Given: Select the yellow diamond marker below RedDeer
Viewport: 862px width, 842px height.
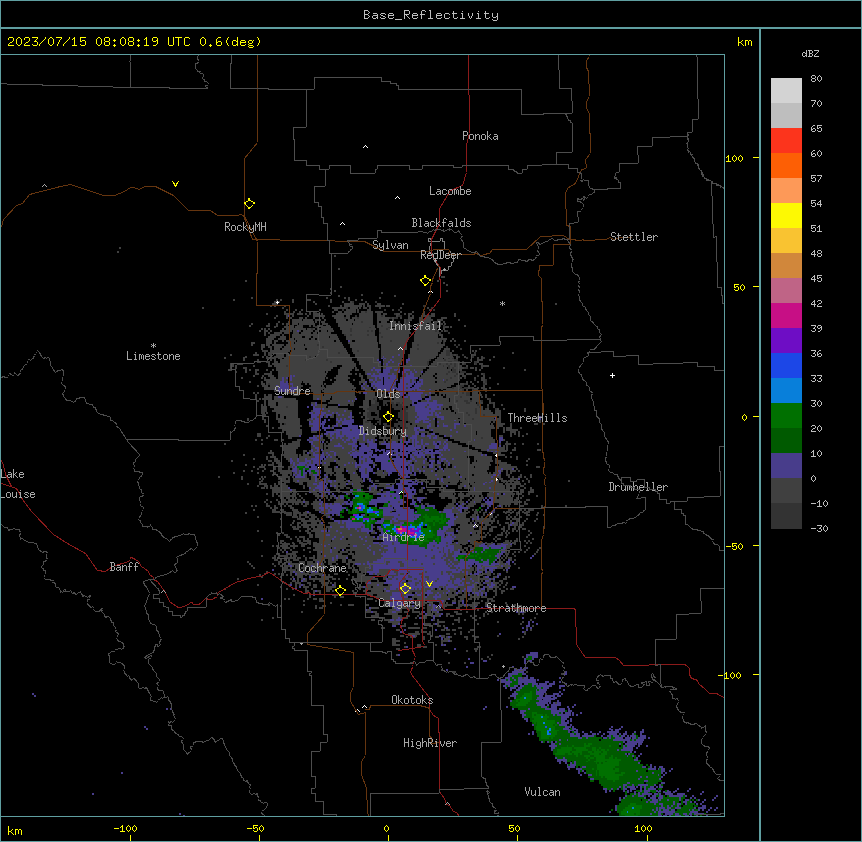Looking at the screenshot, I should (x=425, y=281).
